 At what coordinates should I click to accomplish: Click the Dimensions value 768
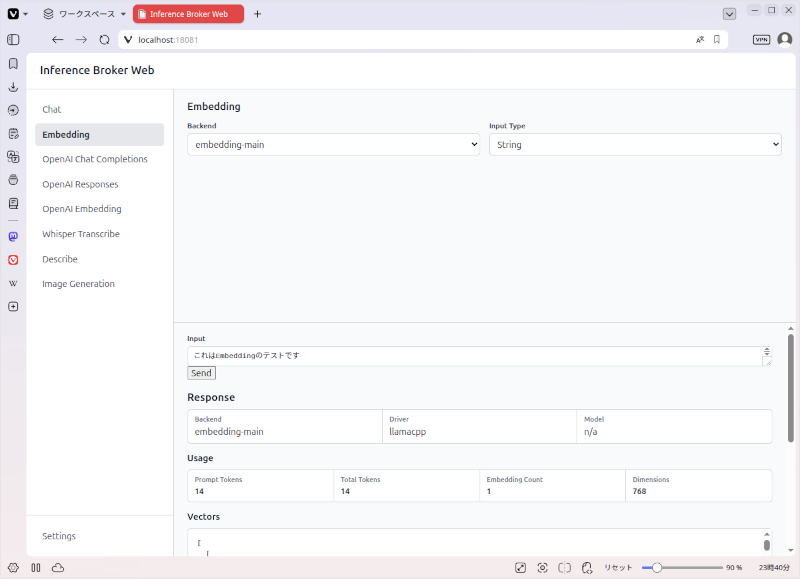pos(639,491)
